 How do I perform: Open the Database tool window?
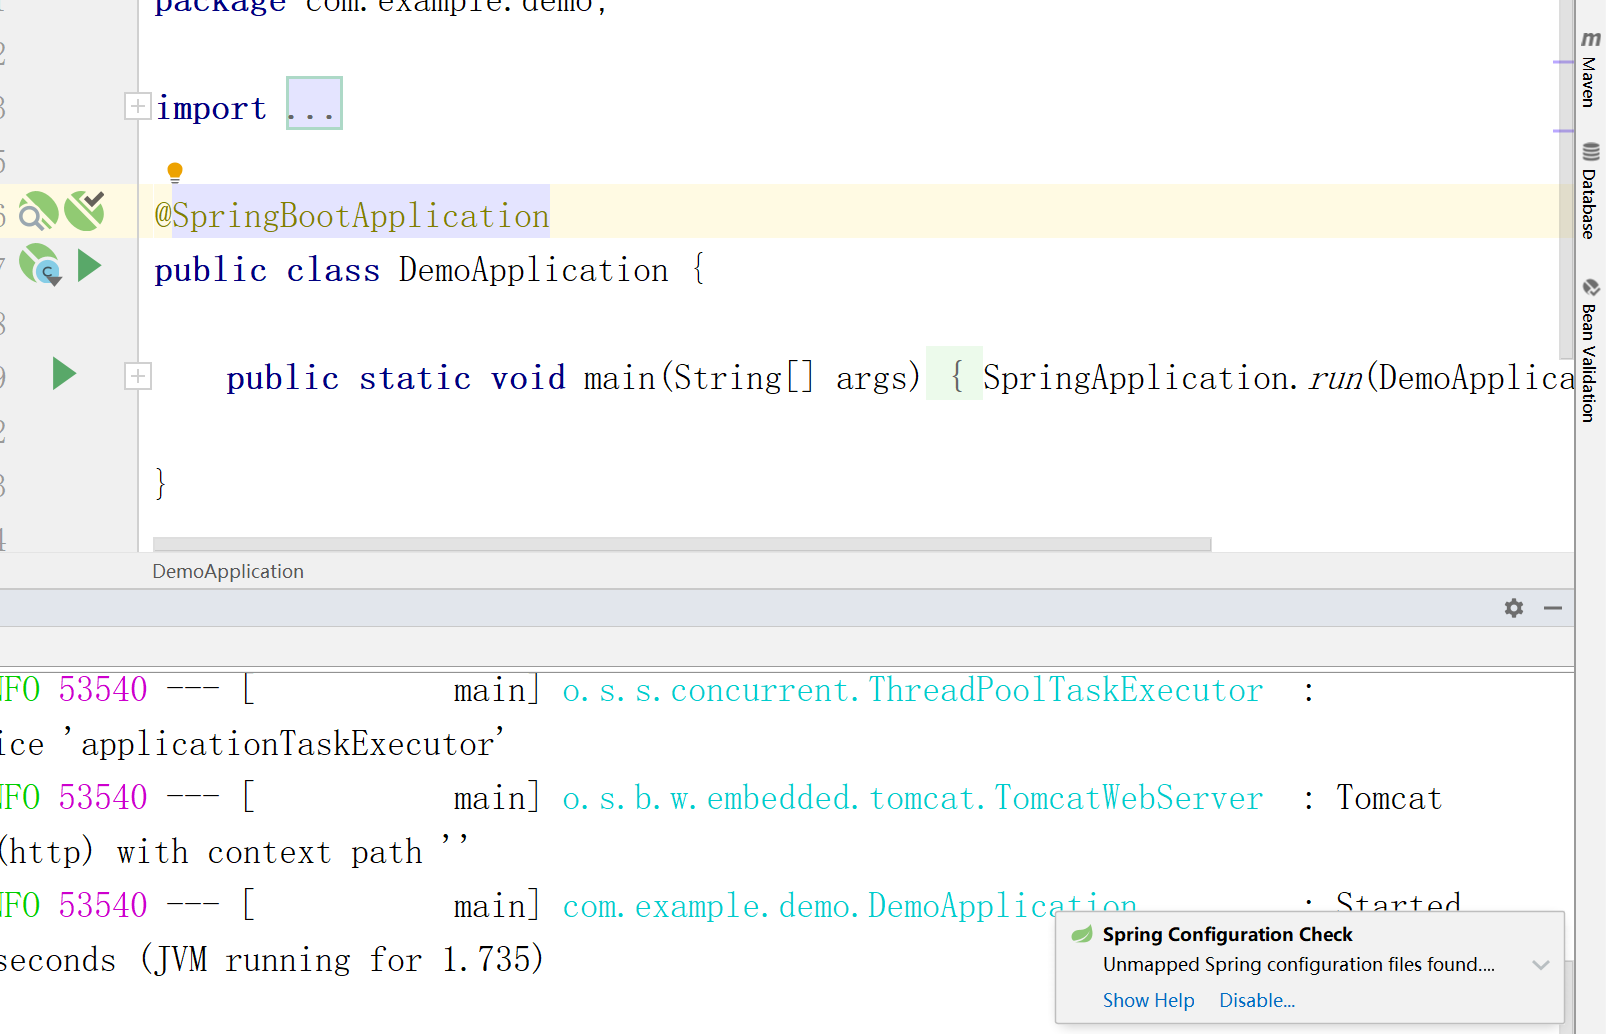pyautogui.click(x=1590, y=190)
